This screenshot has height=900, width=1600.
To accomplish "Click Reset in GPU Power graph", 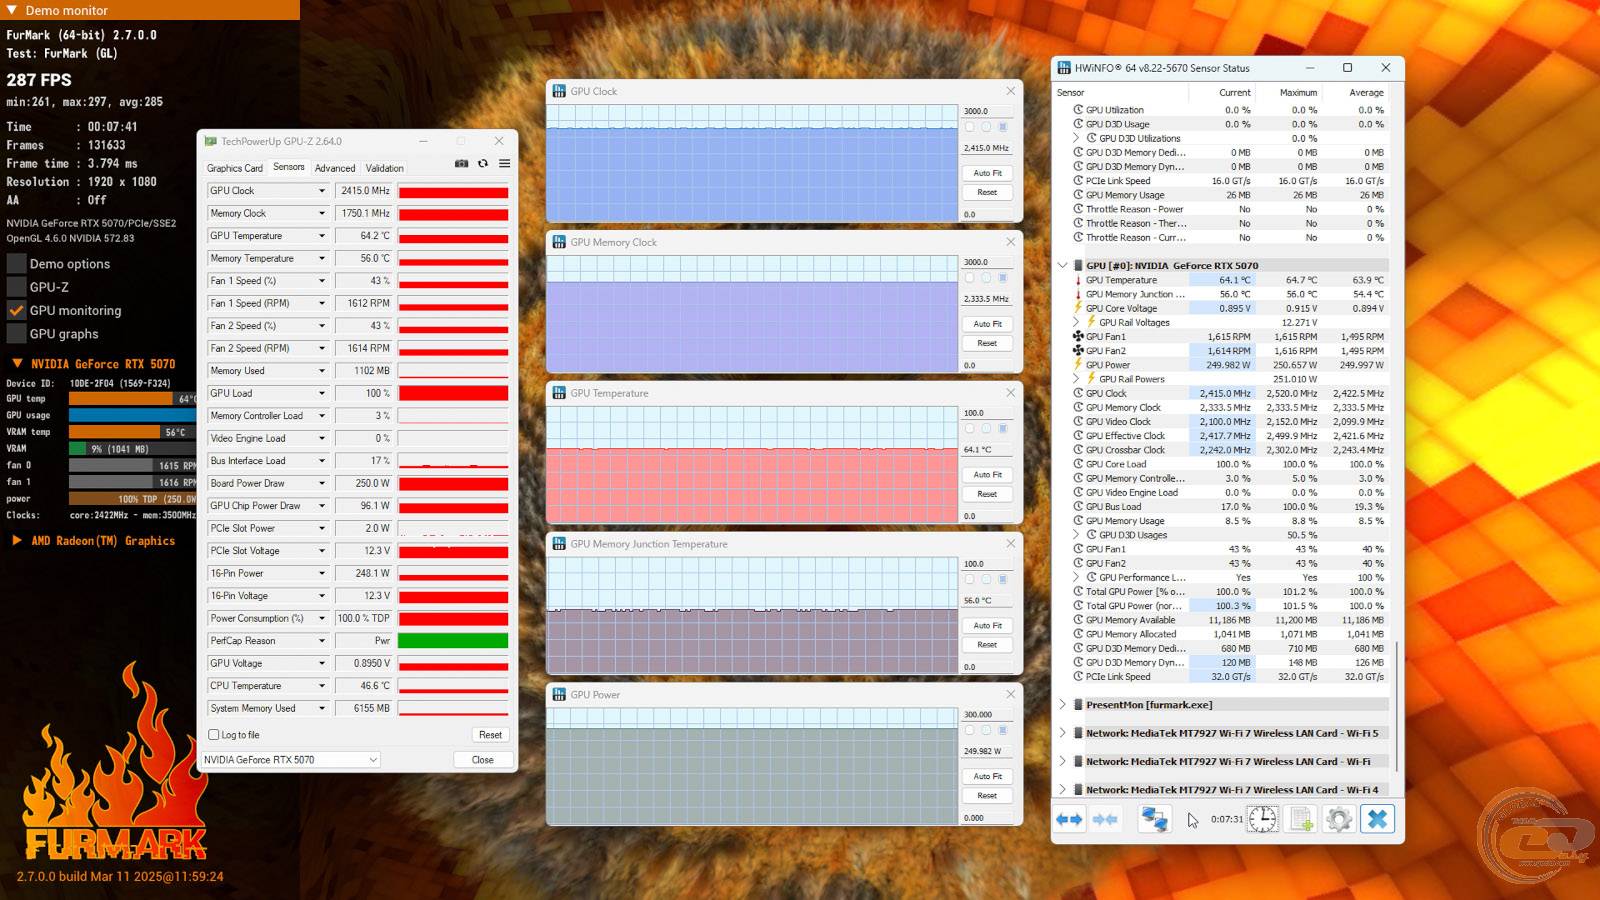I will click(x=987, y=796).
